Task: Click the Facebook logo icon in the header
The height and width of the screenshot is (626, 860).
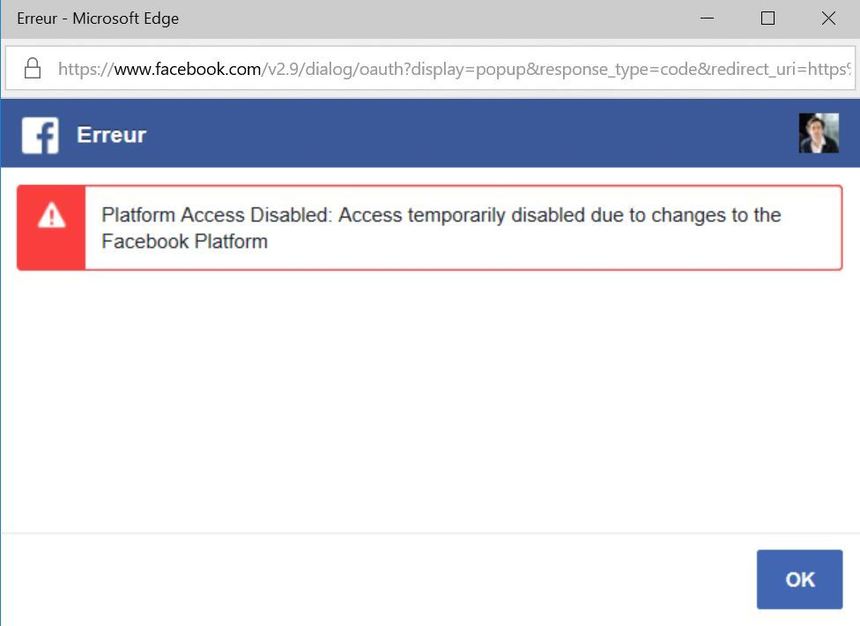Action: point(39,134)
